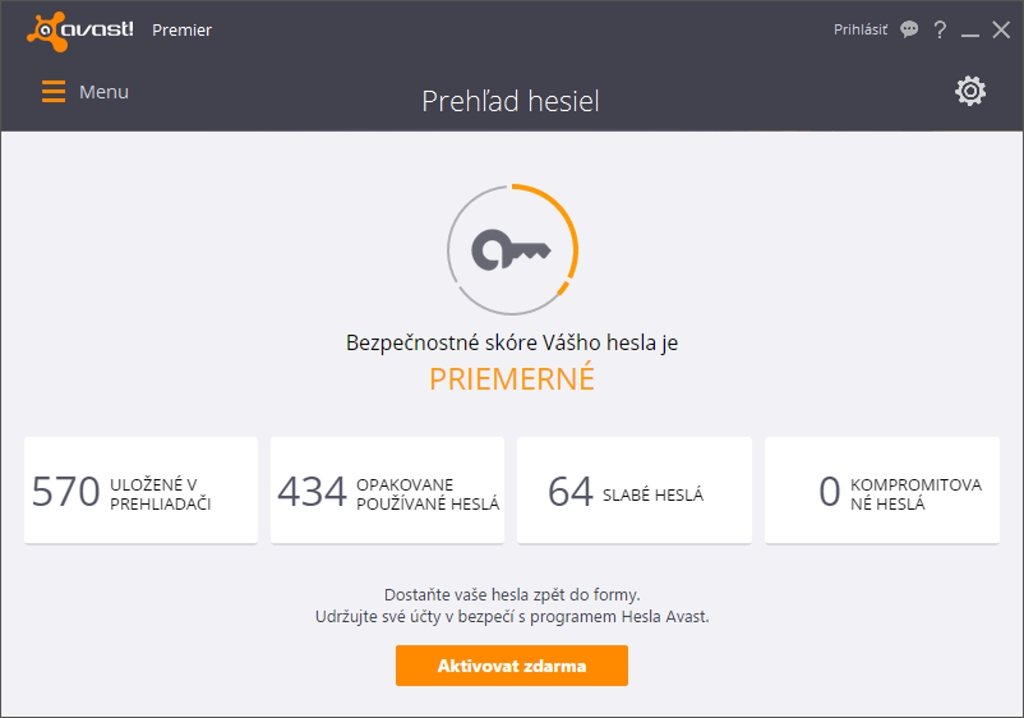Open the 434 Opakovane používané heslá card
Image resolution: width=1024 pixels, height=718 pixels.
[x=387, y=490]
